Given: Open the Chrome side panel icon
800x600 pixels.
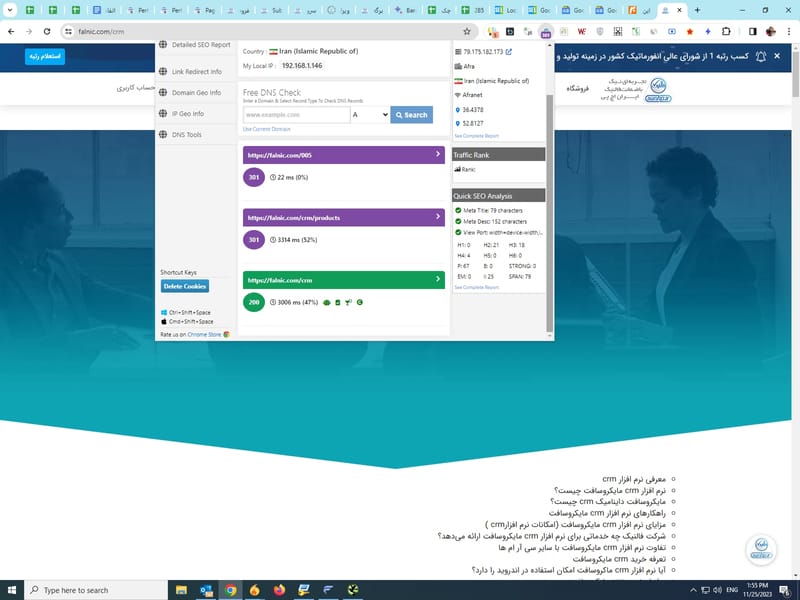Looking at the screenshot, I should (x=753, y=32).
